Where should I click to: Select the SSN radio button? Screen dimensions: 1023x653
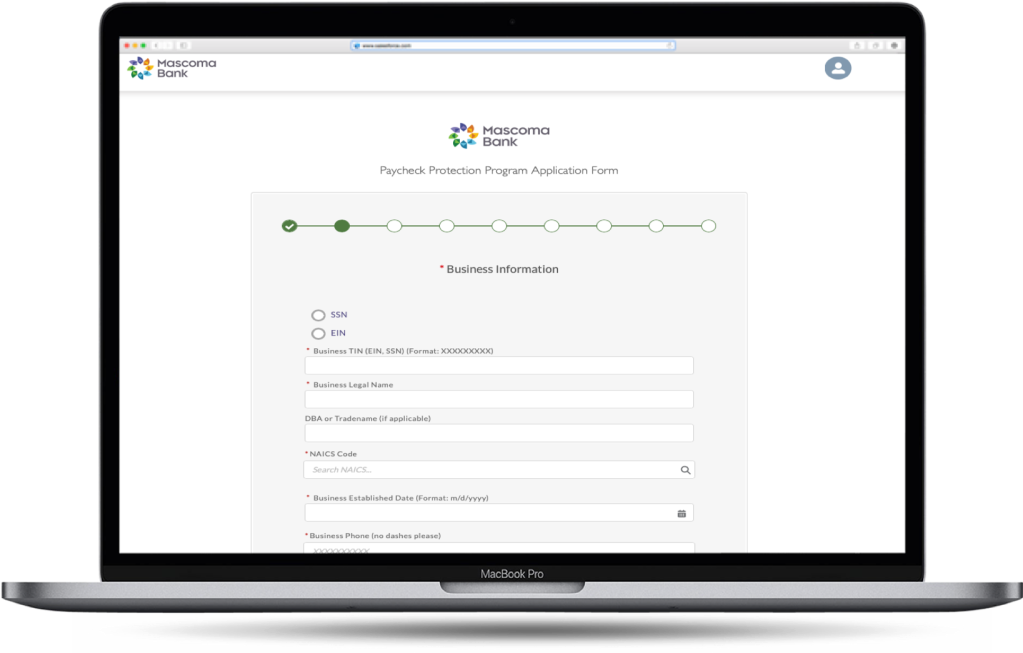[318, 315]
